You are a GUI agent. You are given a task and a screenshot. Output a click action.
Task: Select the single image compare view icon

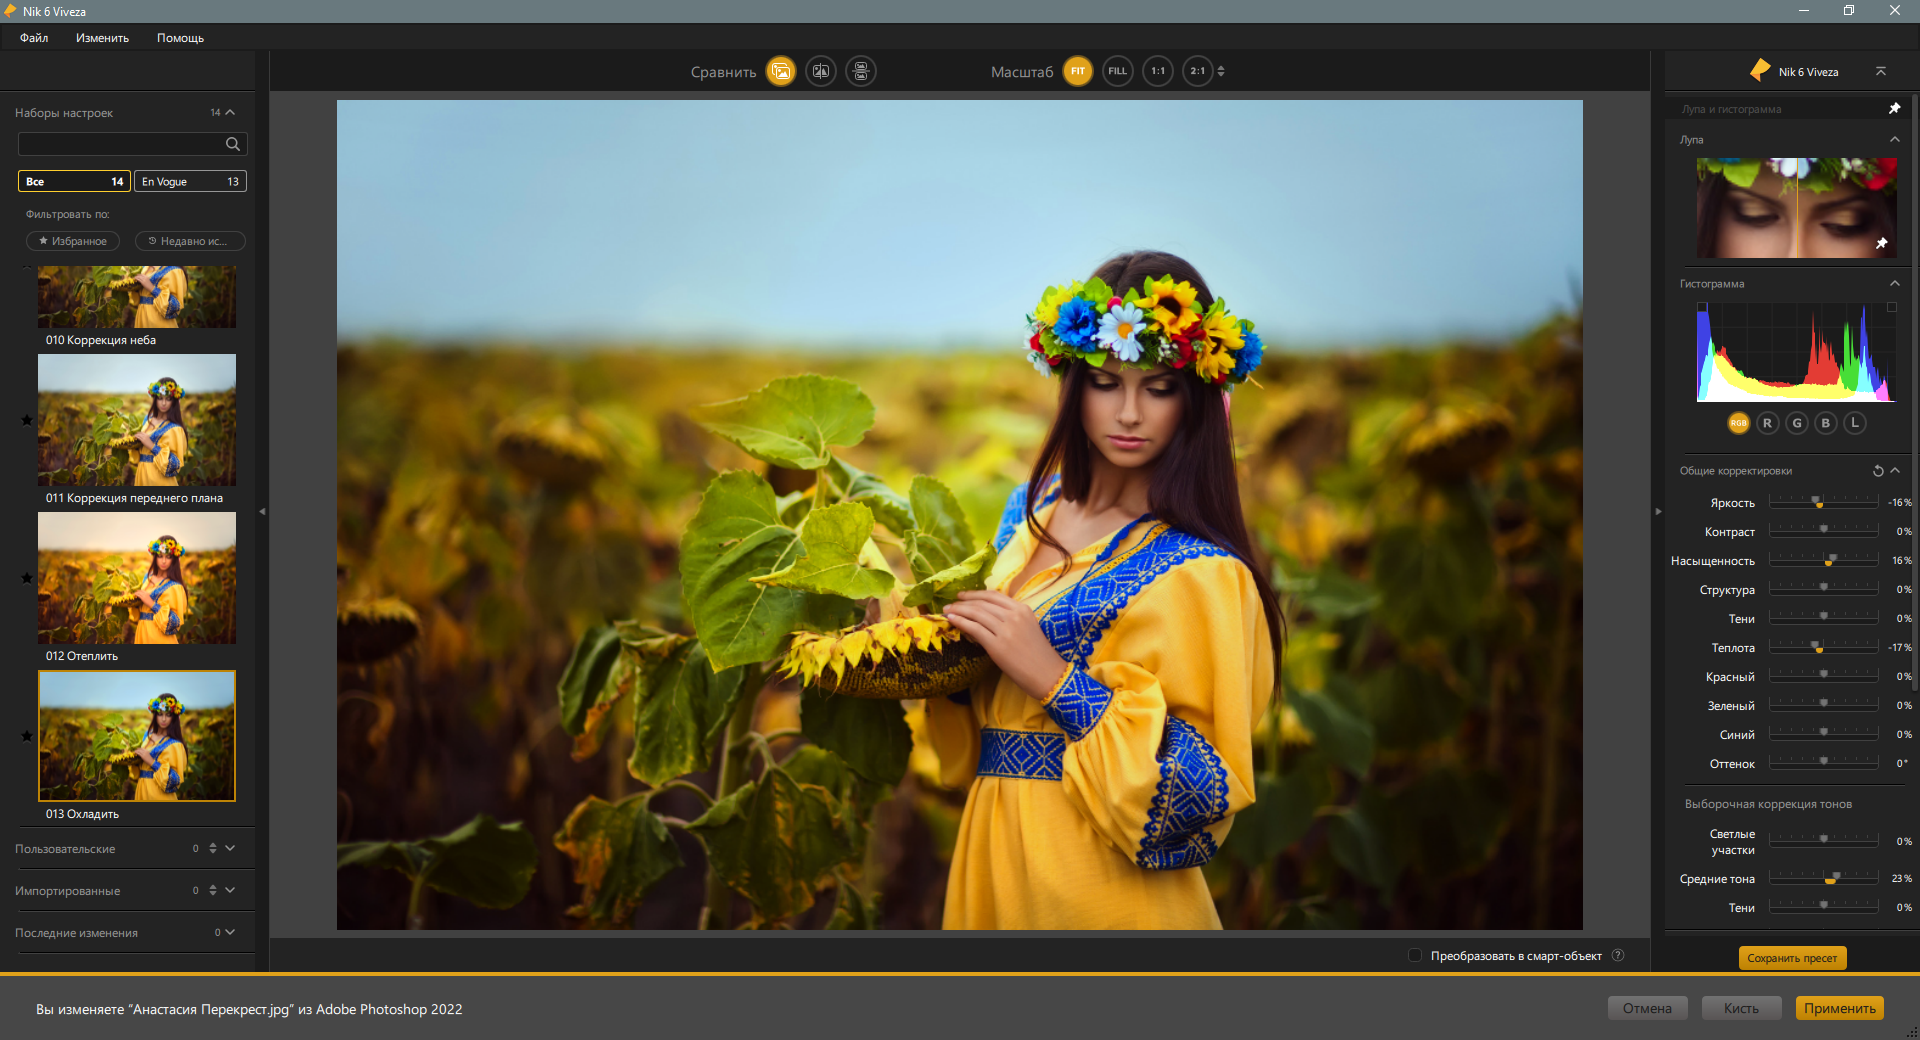(781, 71)
